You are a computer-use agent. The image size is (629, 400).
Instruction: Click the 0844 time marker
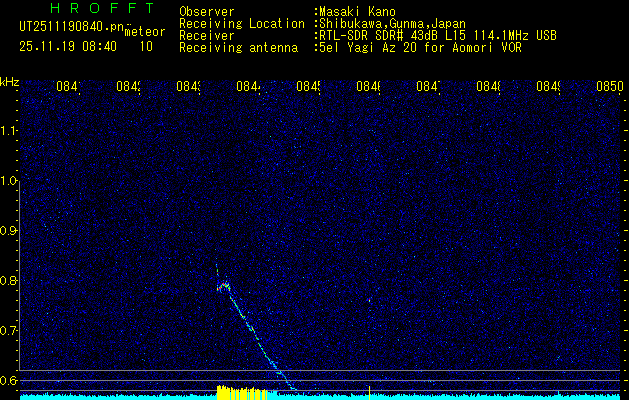click(248, 86)
